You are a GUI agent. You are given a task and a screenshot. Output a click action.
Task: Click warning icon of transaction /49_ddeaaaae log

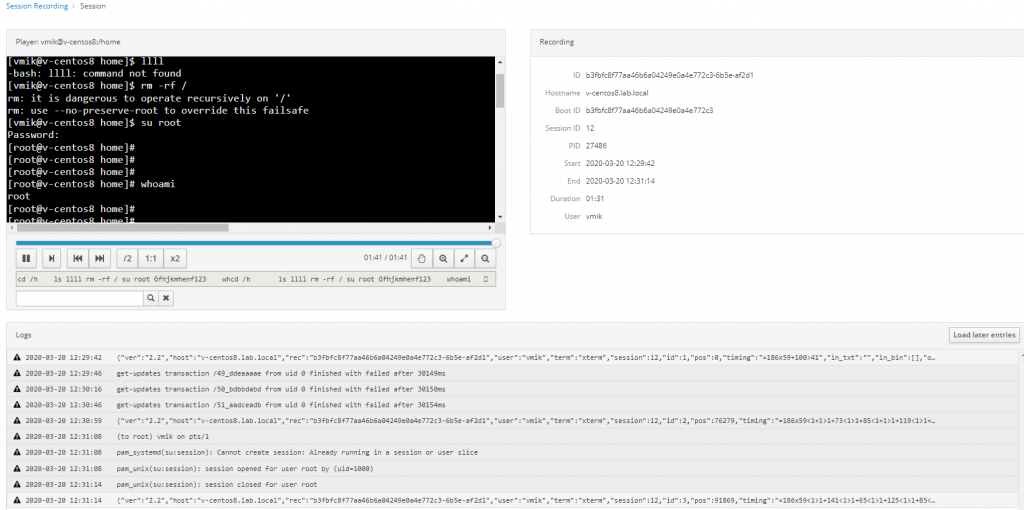pos(17,374)
